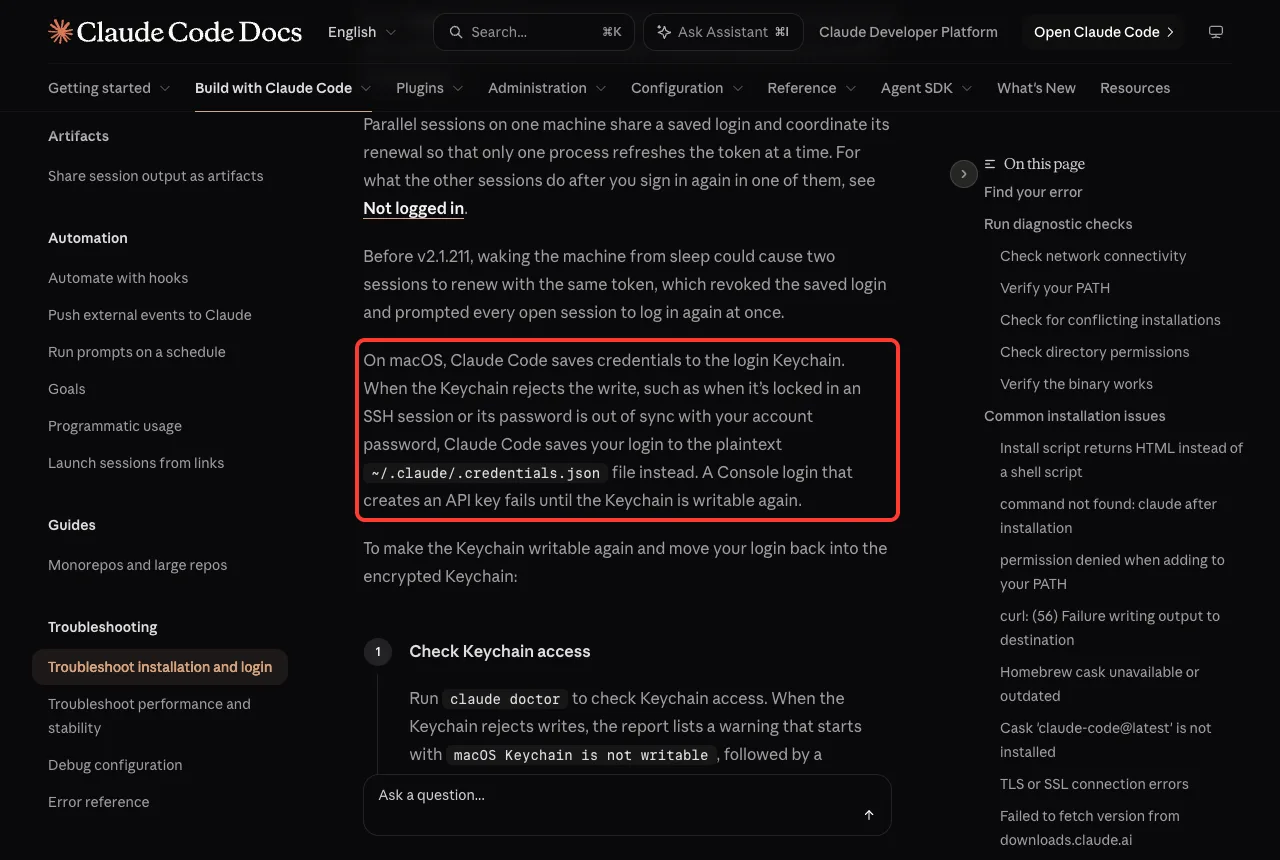Open the Administration dropdown menu

[x=547, y=88]
